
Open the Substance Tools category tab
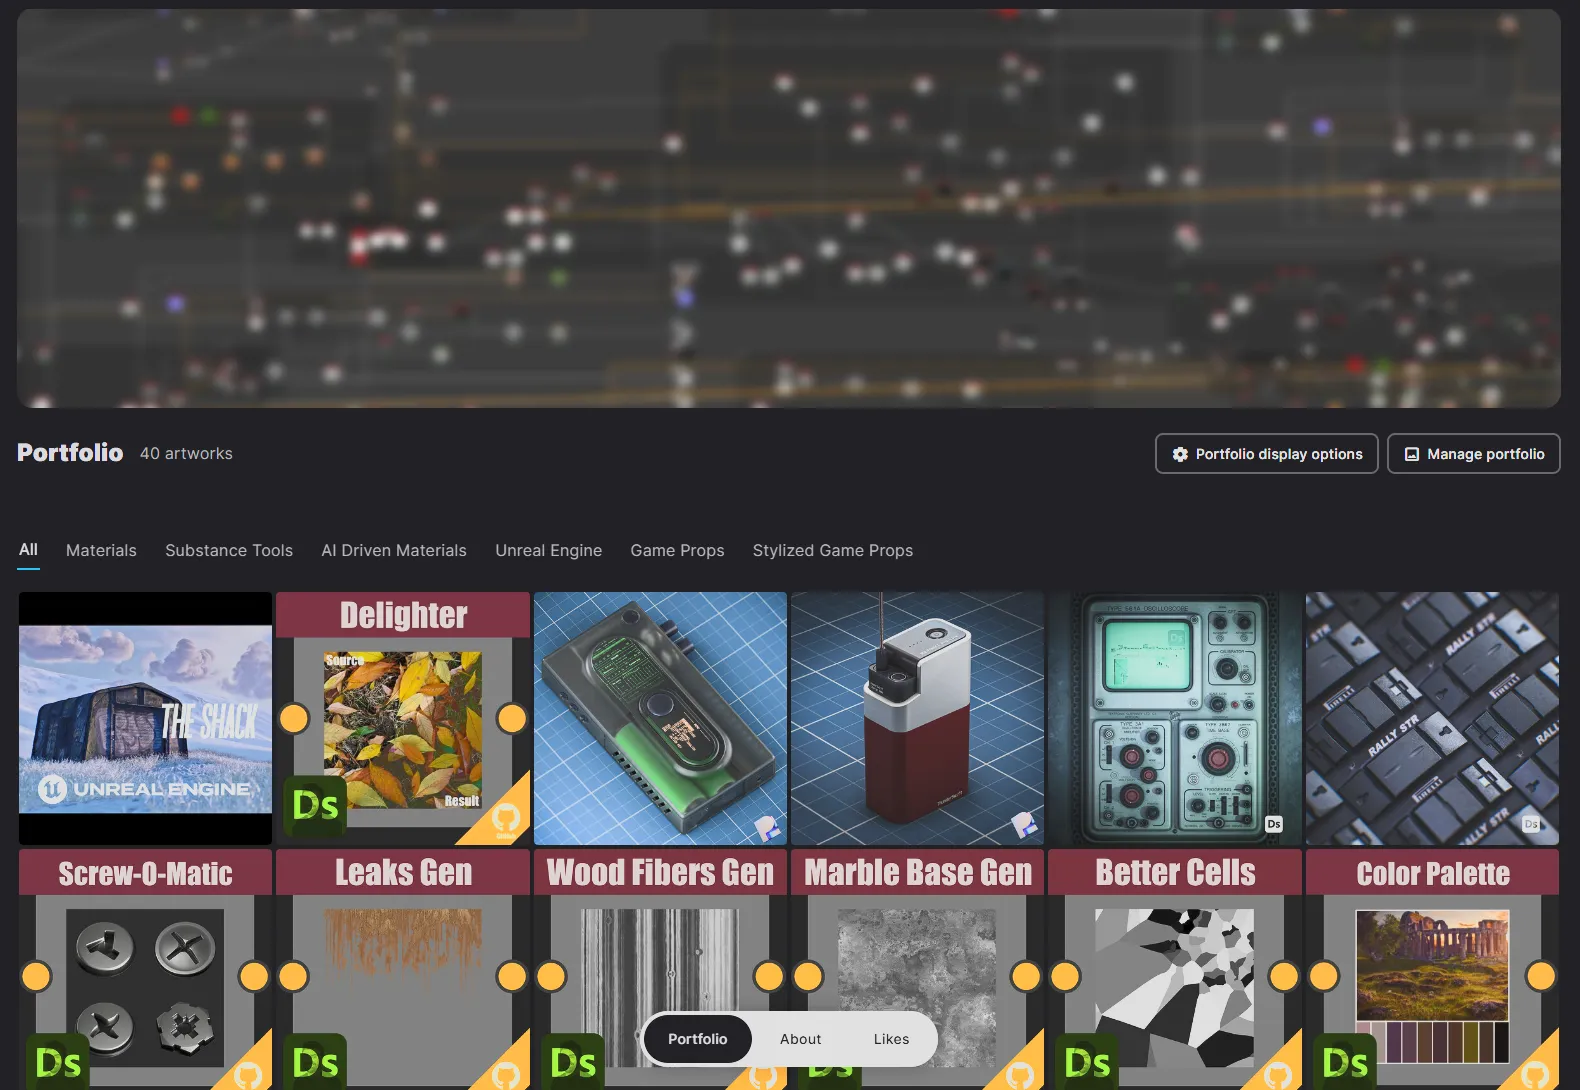[229, 550]
